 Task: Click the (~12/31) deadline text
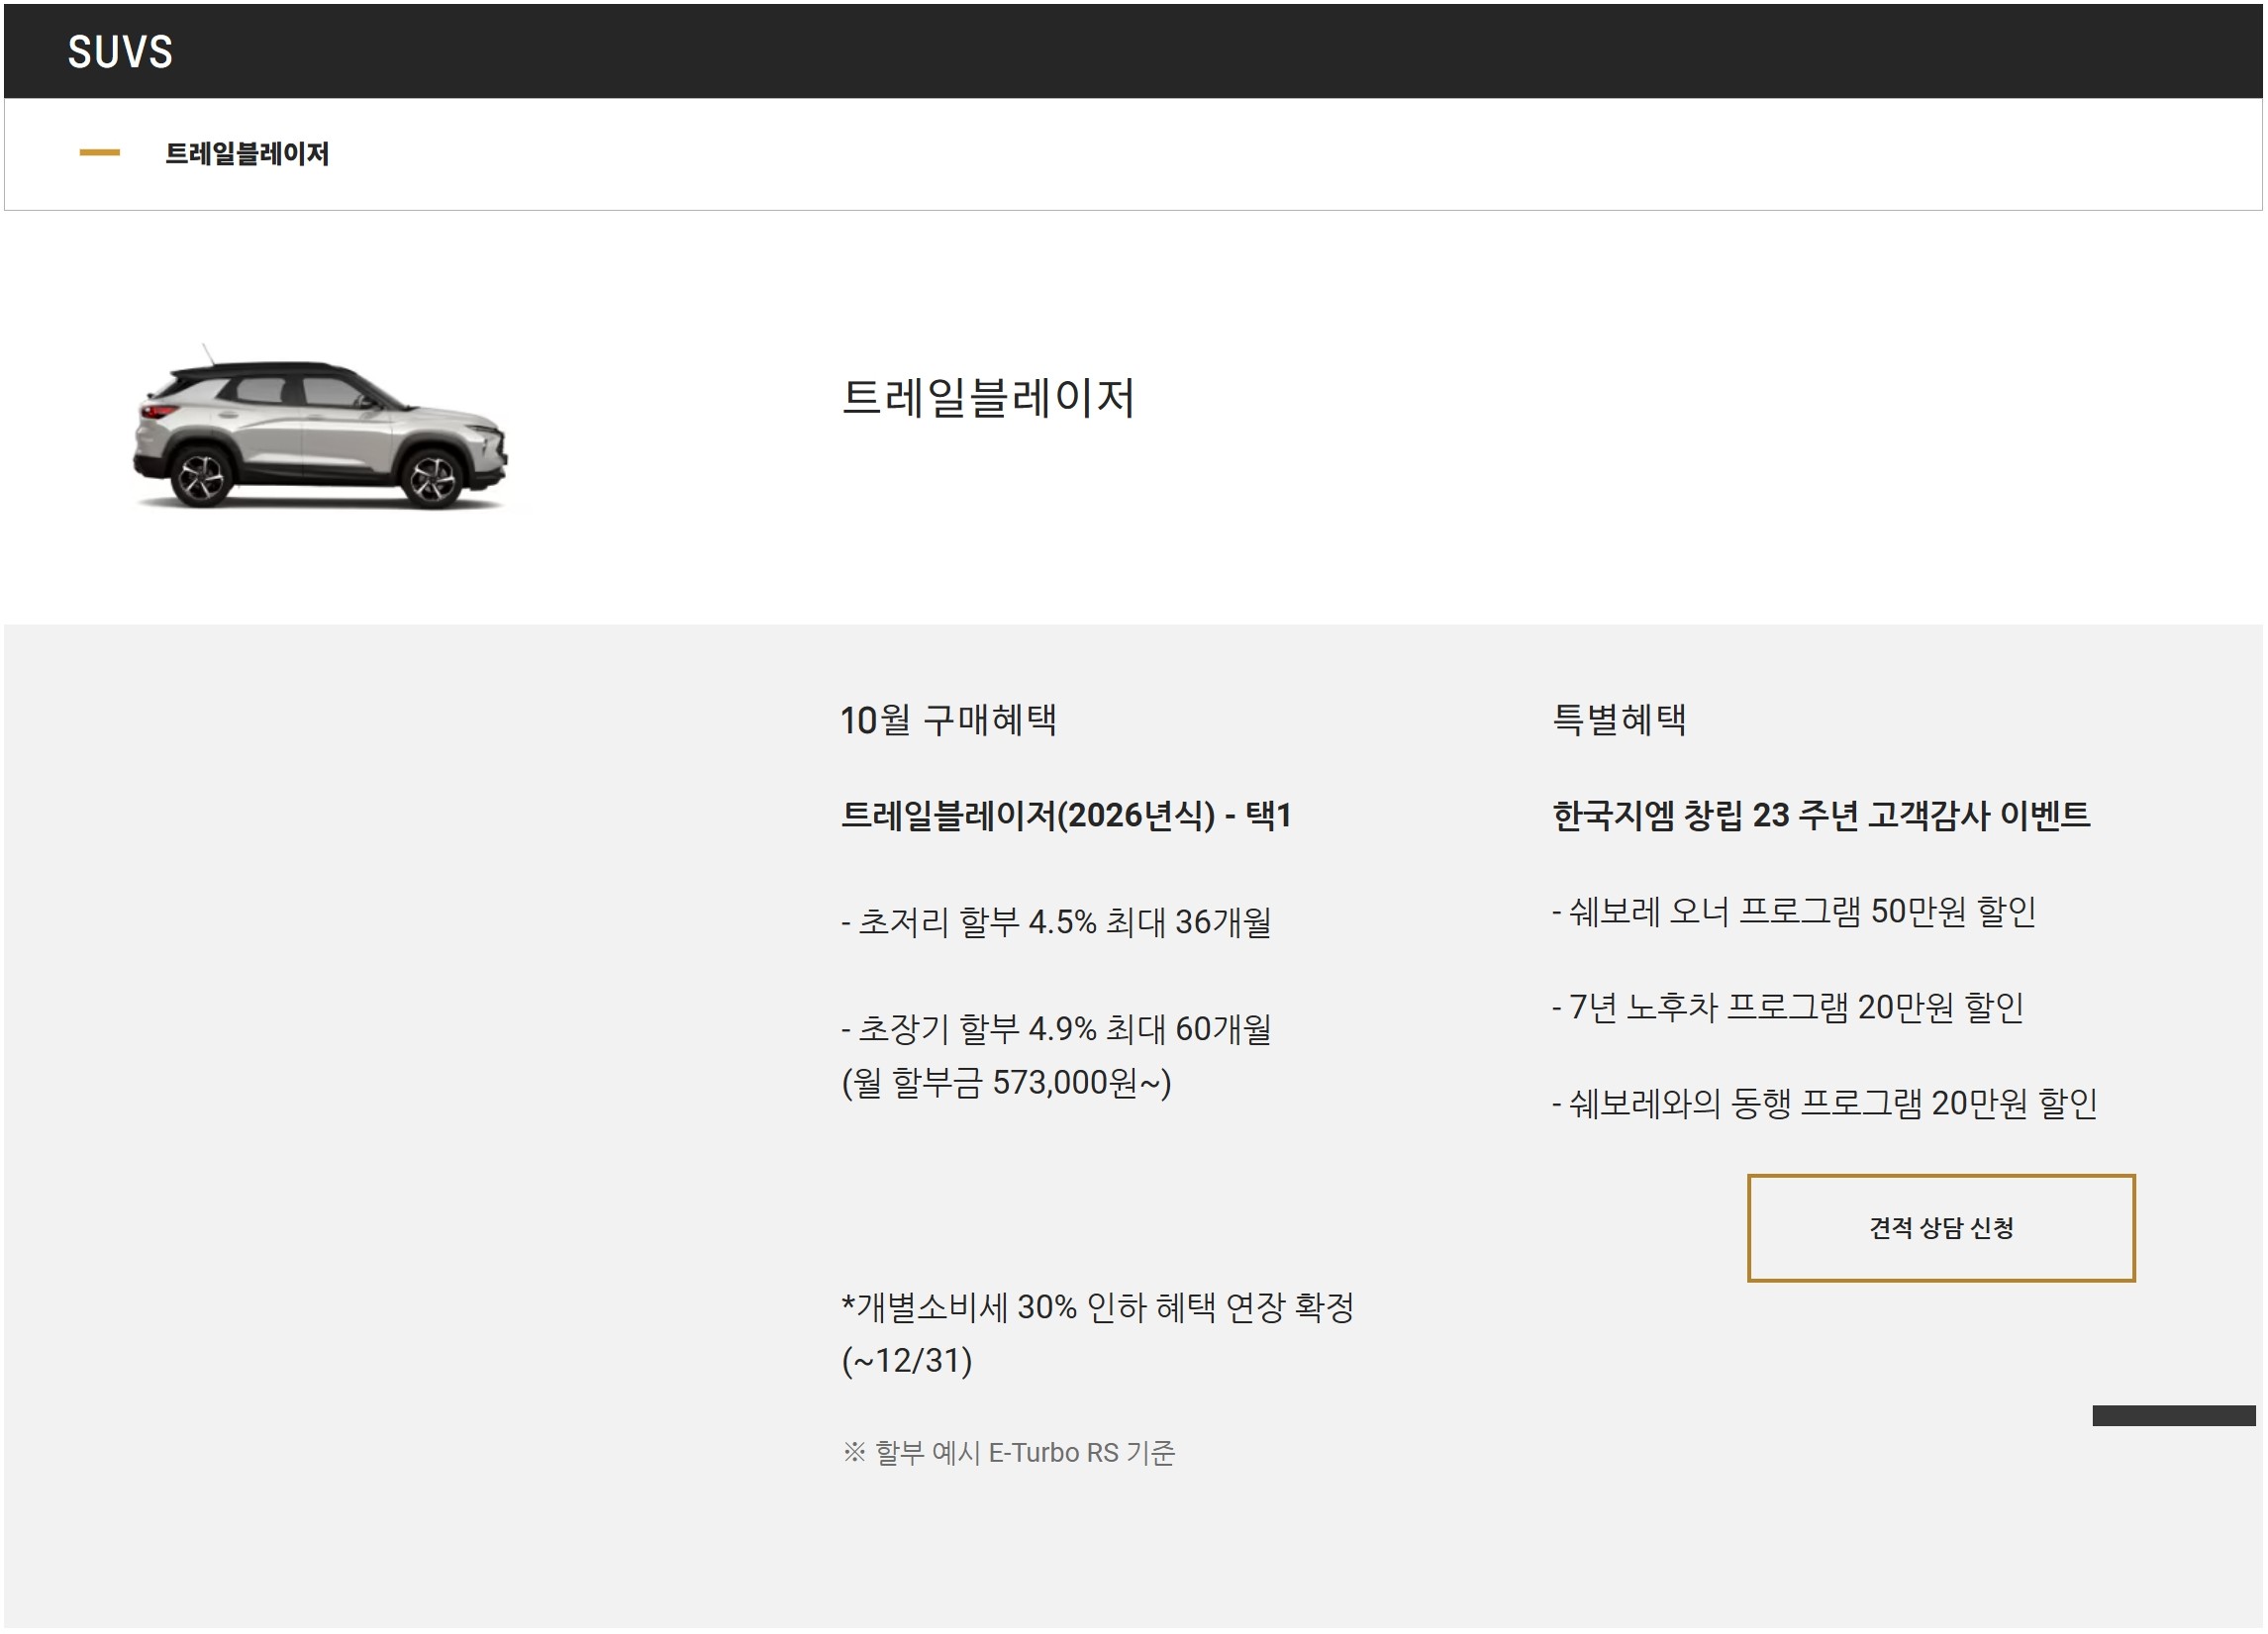[907, 1361]
